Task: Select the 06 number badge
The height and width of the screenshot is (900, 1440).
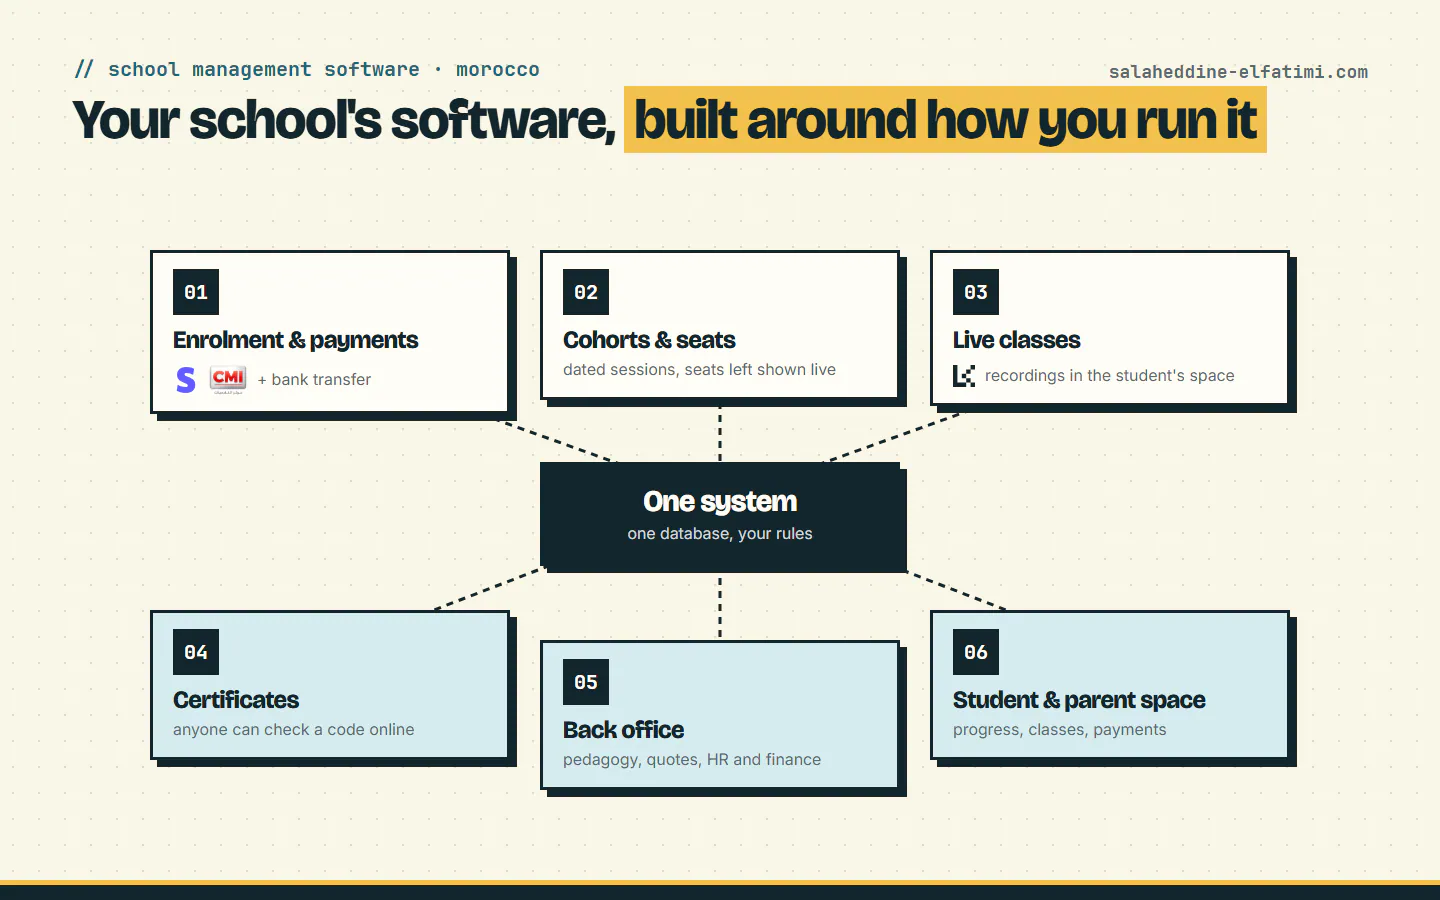Action: (976, 652)
